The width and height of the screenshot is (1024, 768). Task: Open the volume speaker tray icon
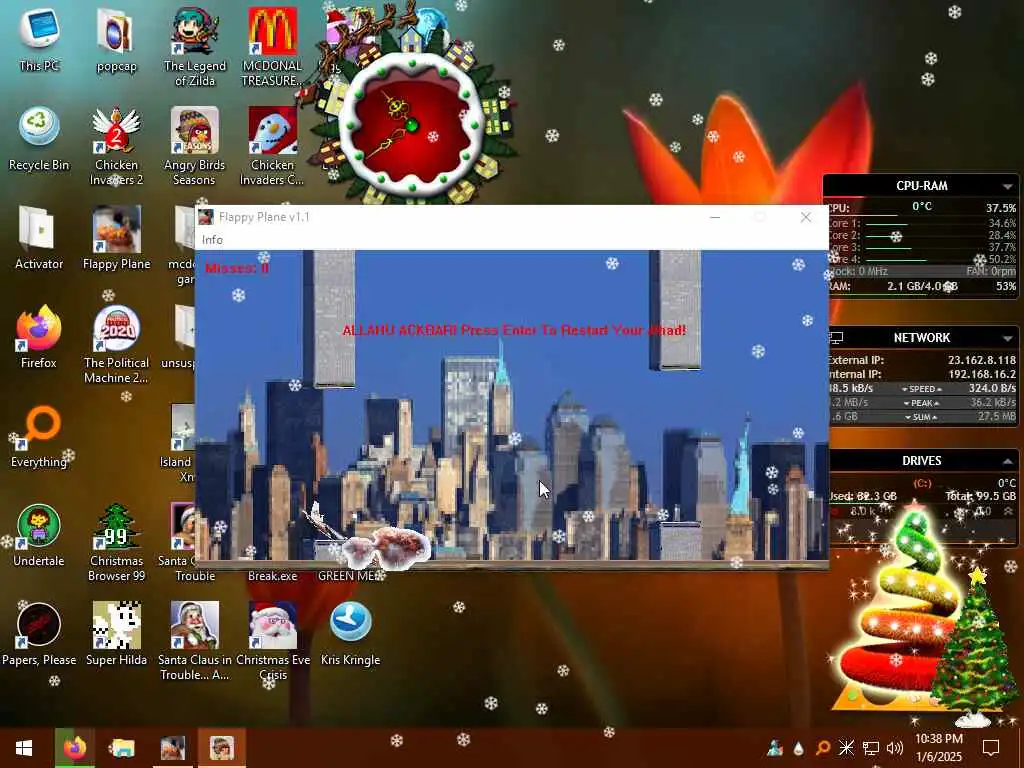(x=895, y=748)
